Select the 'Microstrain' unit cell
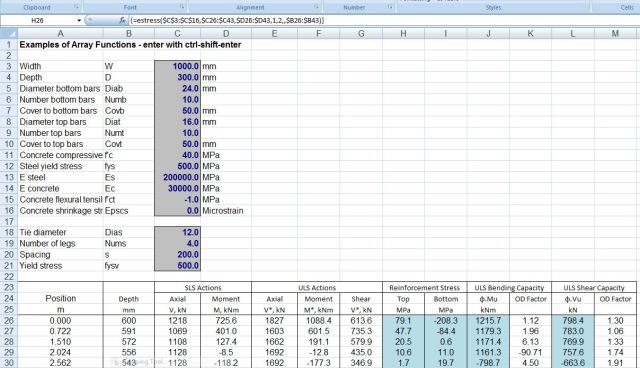640x368 pixels. (226, 211)
